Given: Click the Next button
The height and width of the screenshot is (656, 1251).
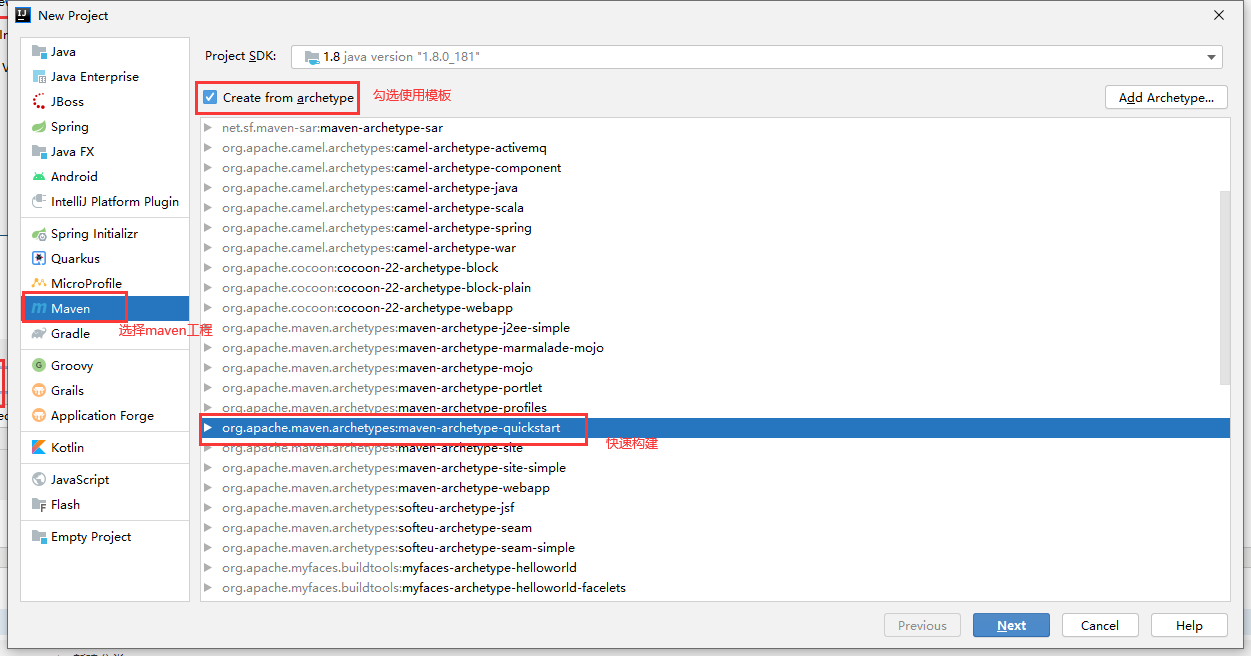Looking at the screenshot, I should pyautogui.click(x=1011, y=625).
